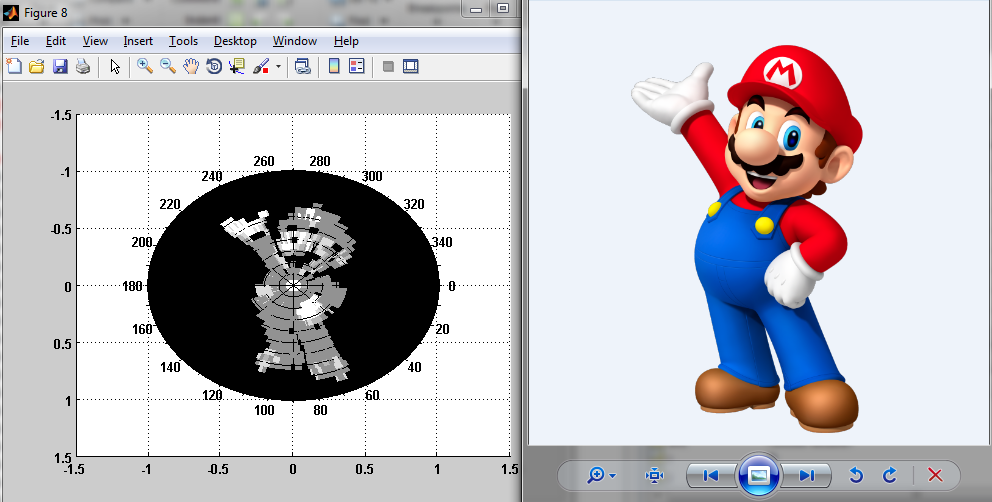Open the brush color dropdown arrow
This screenshot has height=502, width=992.
278,66
